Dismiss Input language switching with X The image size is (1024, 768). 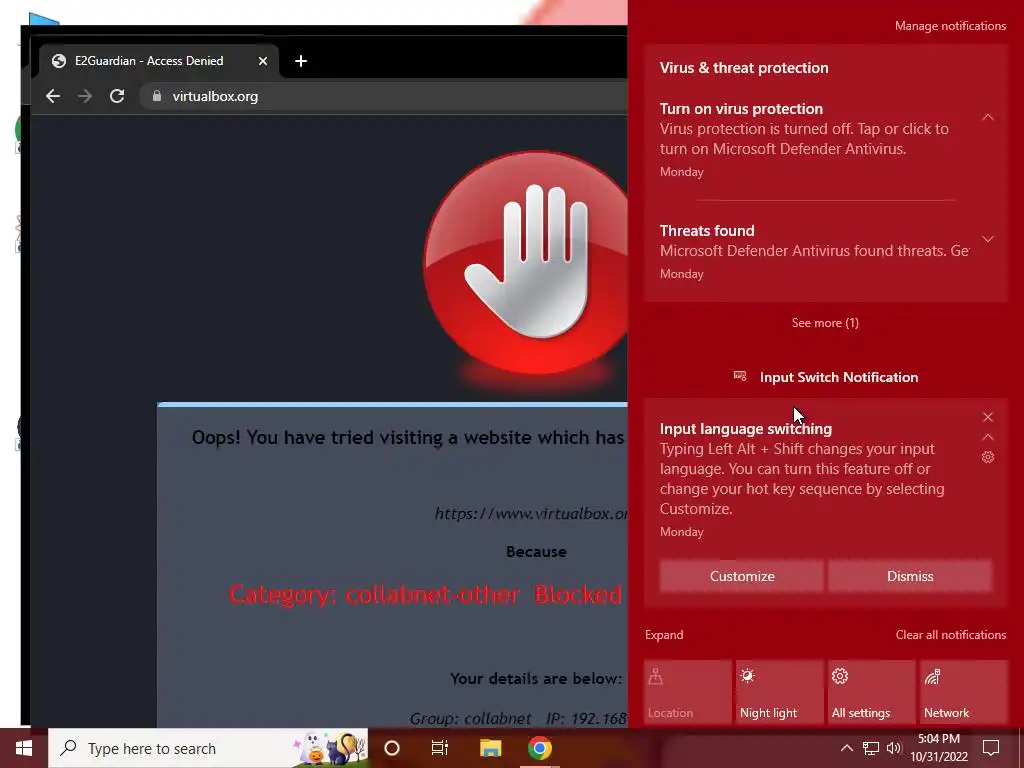click(x=988, y=417)
